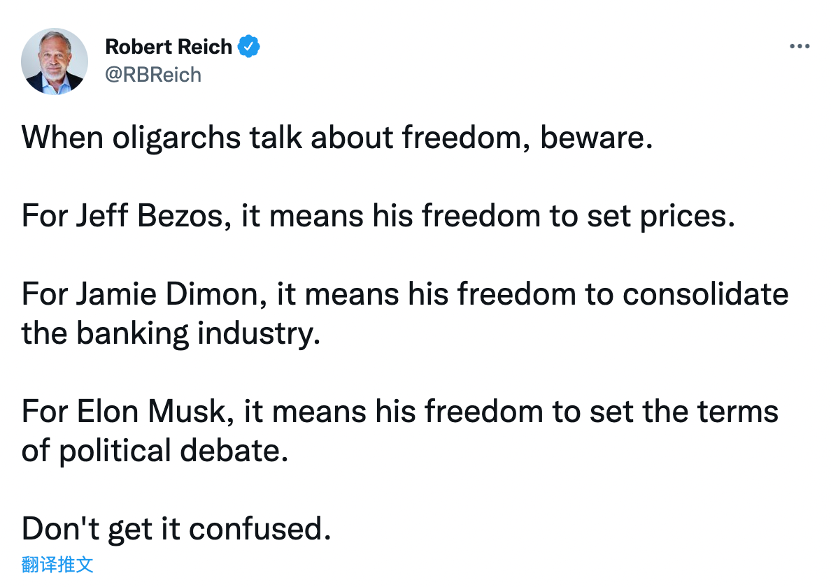Click the line ending 'consolidate' about Jamie Dimon
Image resolution: width=832 pixels, height=588 pixels.
(405, 295)
